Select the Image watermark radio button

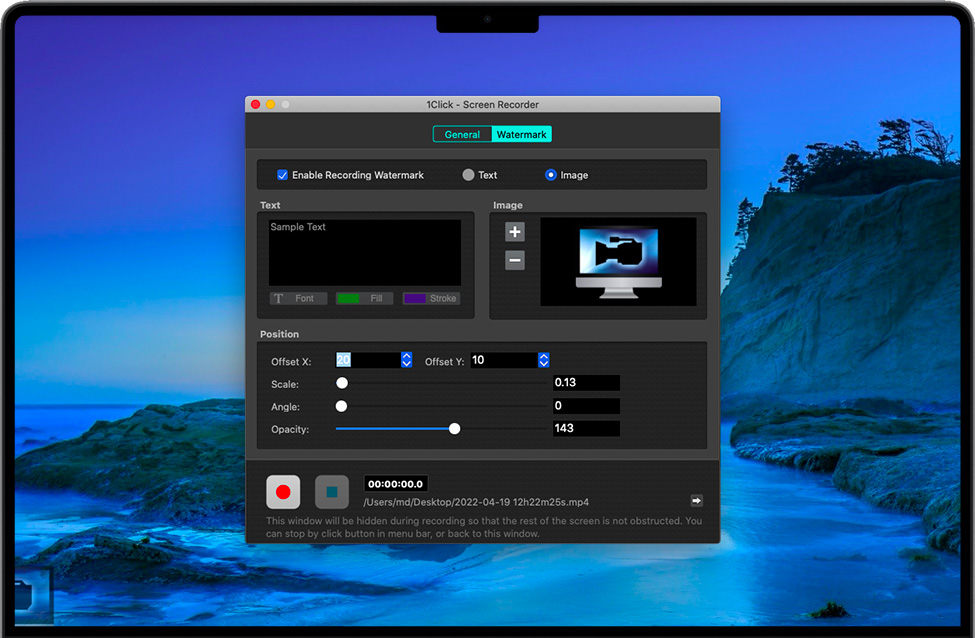[551, 175]
